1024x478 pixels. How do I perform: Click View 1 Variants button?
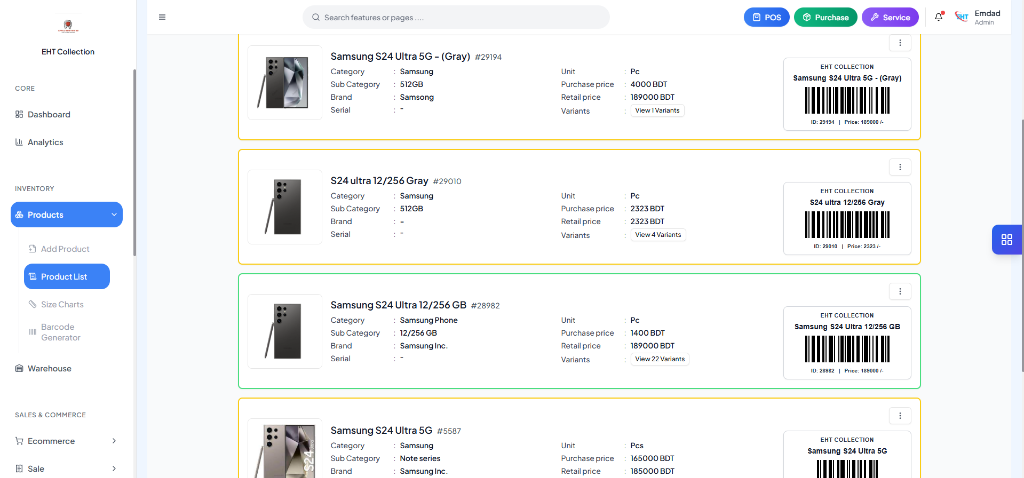click(x=658, y=110)
